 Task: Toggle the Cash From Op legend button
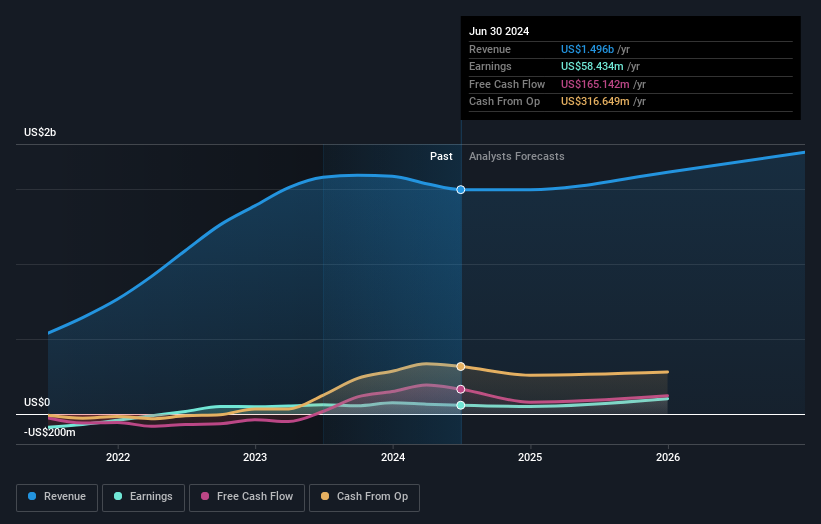click(364, 497)
